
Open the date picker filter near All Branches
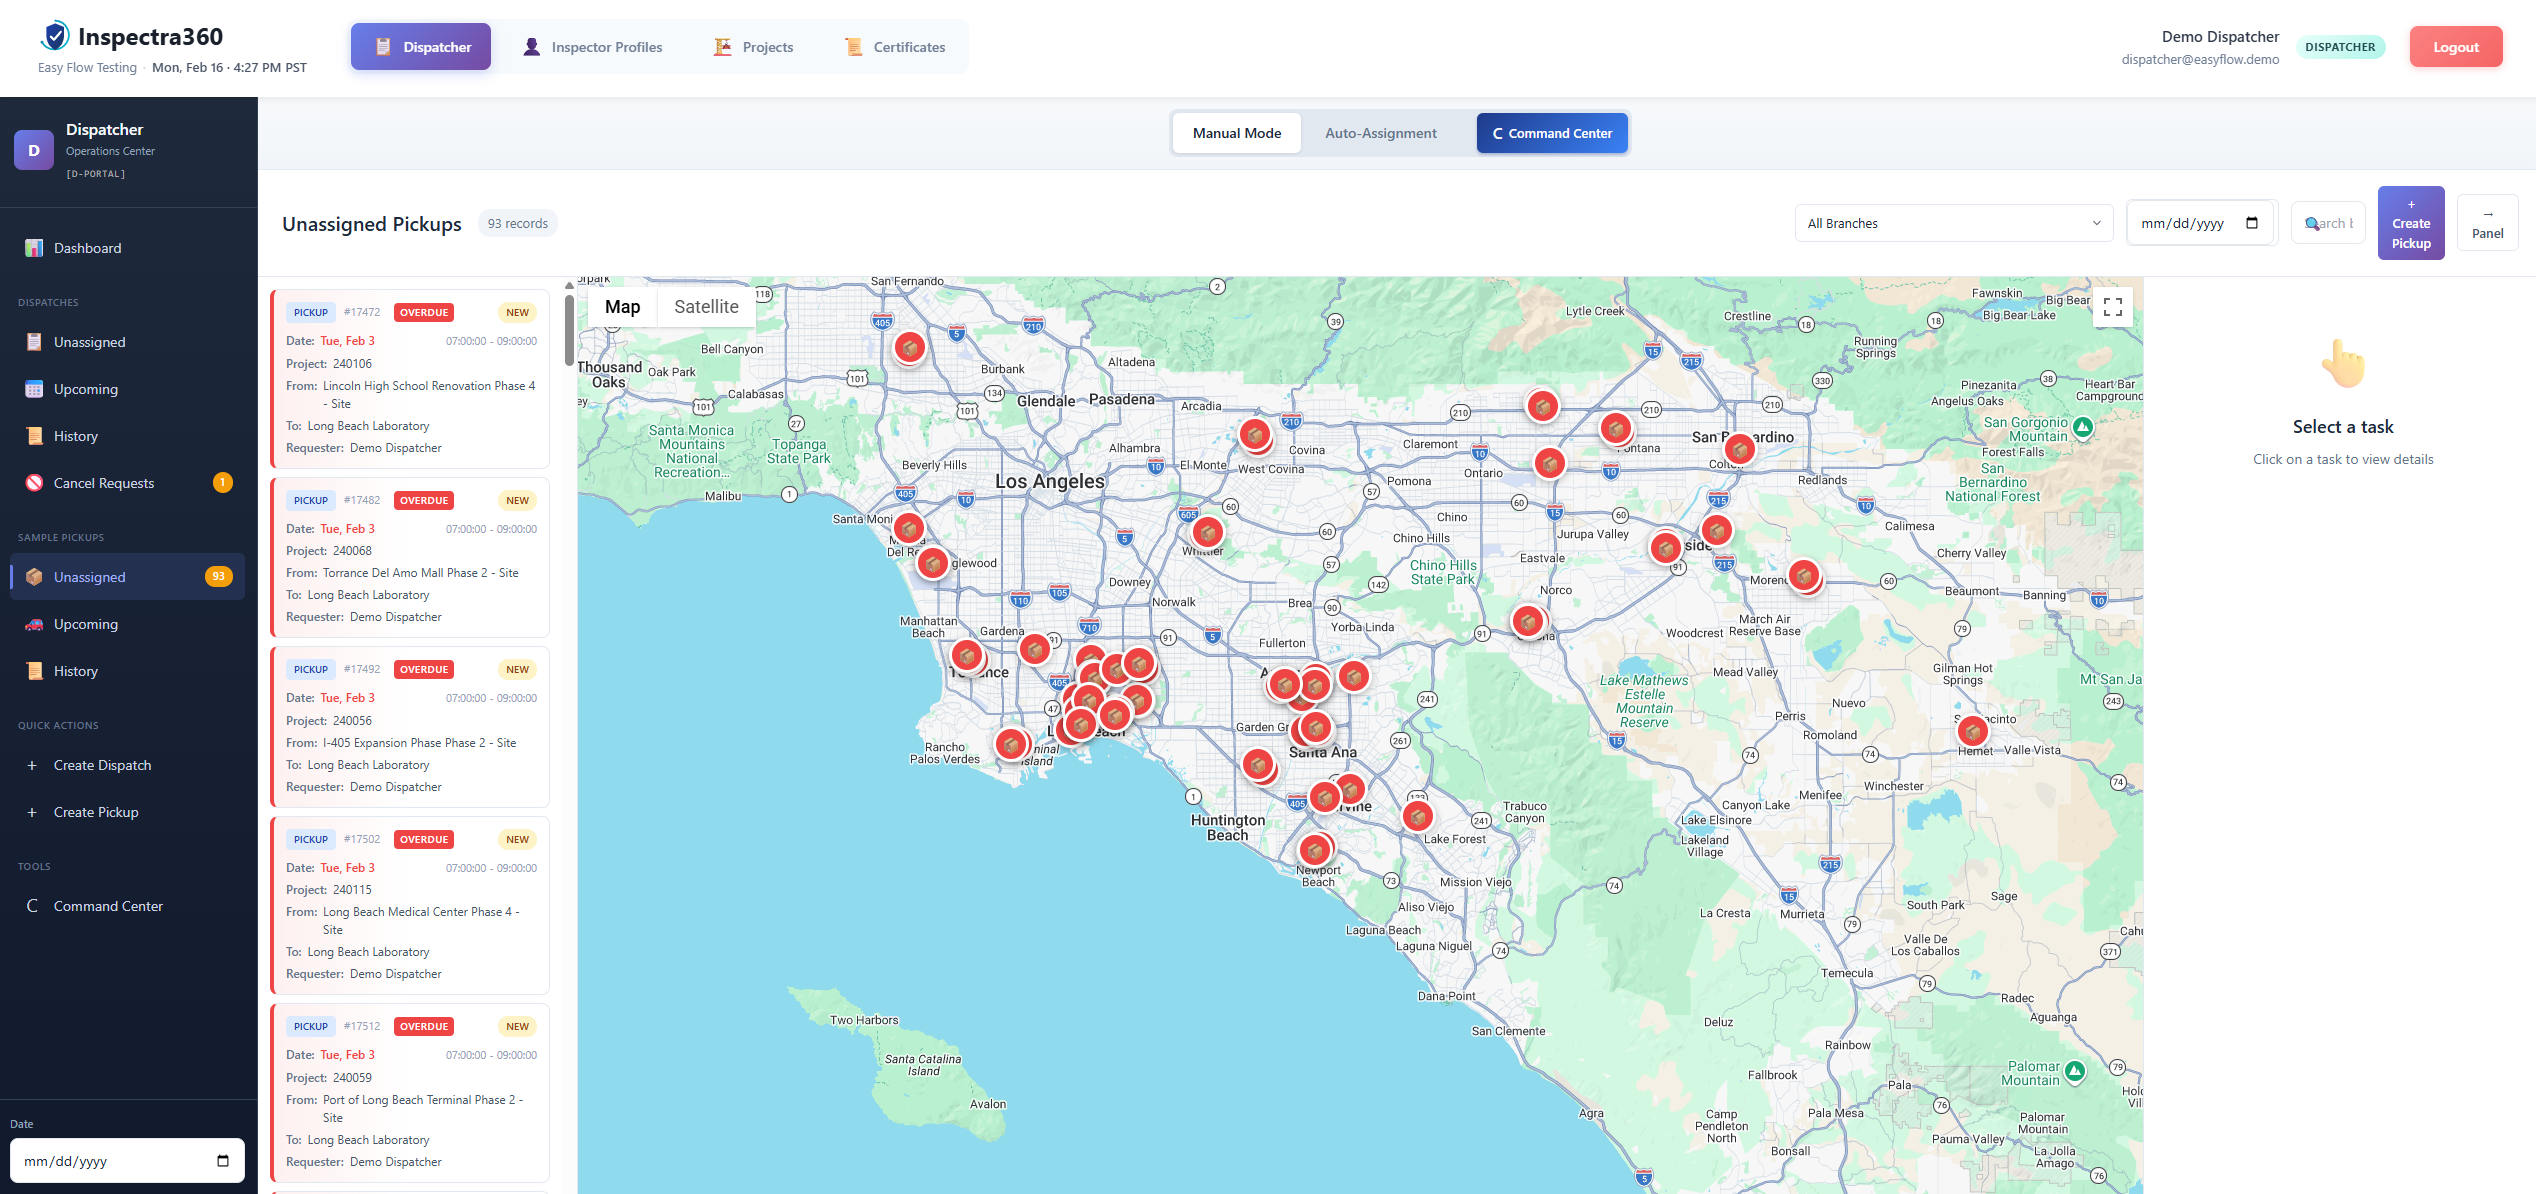[2200, 223]
